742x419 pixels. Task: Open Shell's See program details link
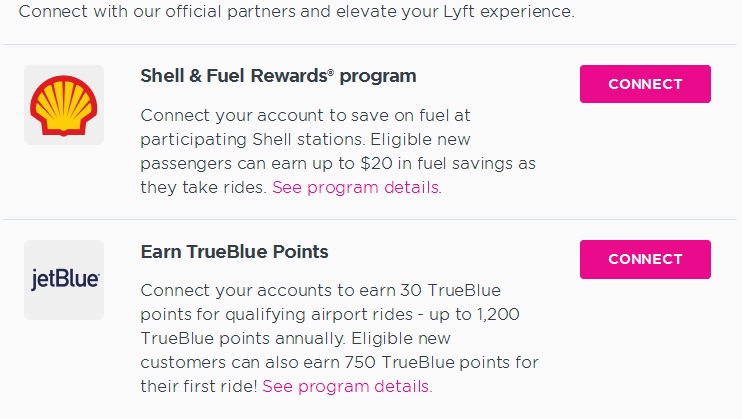pos(355,187)
